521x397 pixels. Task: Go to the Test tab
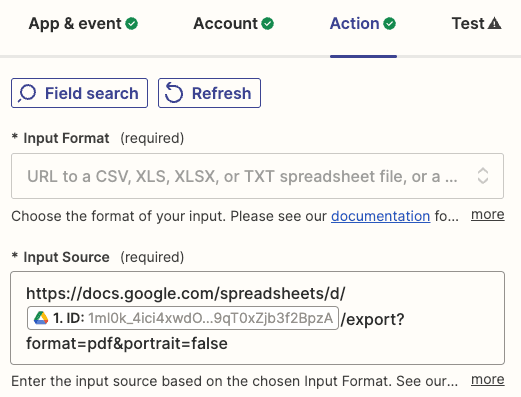[x=476, y=24]
